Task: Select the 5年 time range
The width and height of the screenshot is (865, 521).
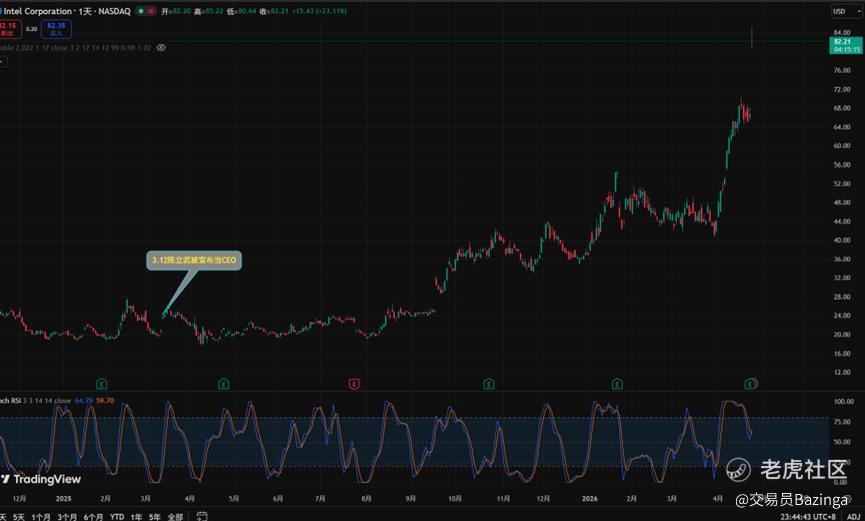Action: coord(155,517)
